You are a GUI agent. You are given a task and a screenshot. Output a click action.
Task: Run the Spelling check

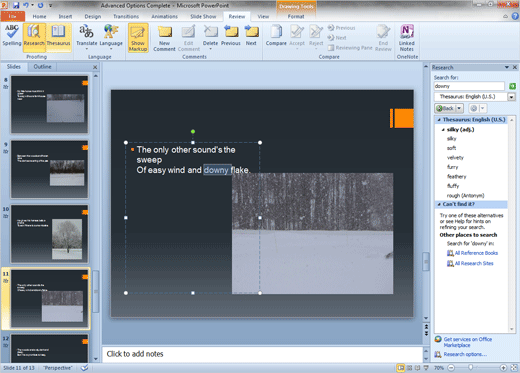pos(12,35)
